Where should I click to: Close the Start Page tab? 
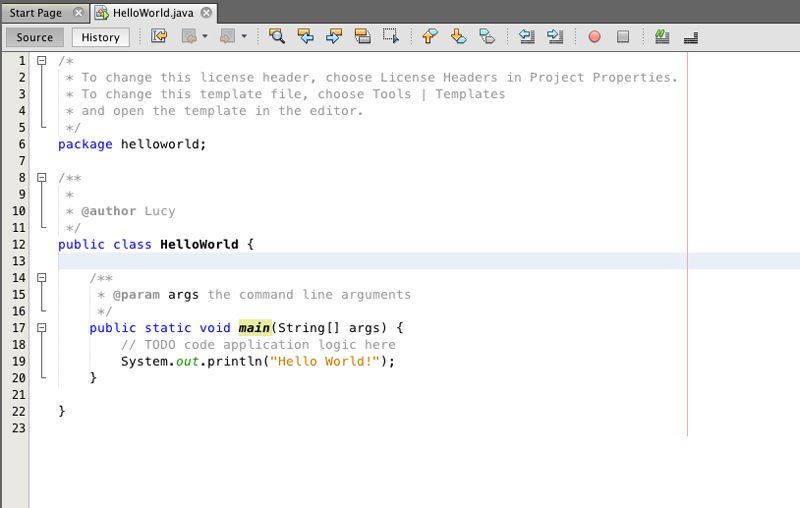click(x=78, y=12)
